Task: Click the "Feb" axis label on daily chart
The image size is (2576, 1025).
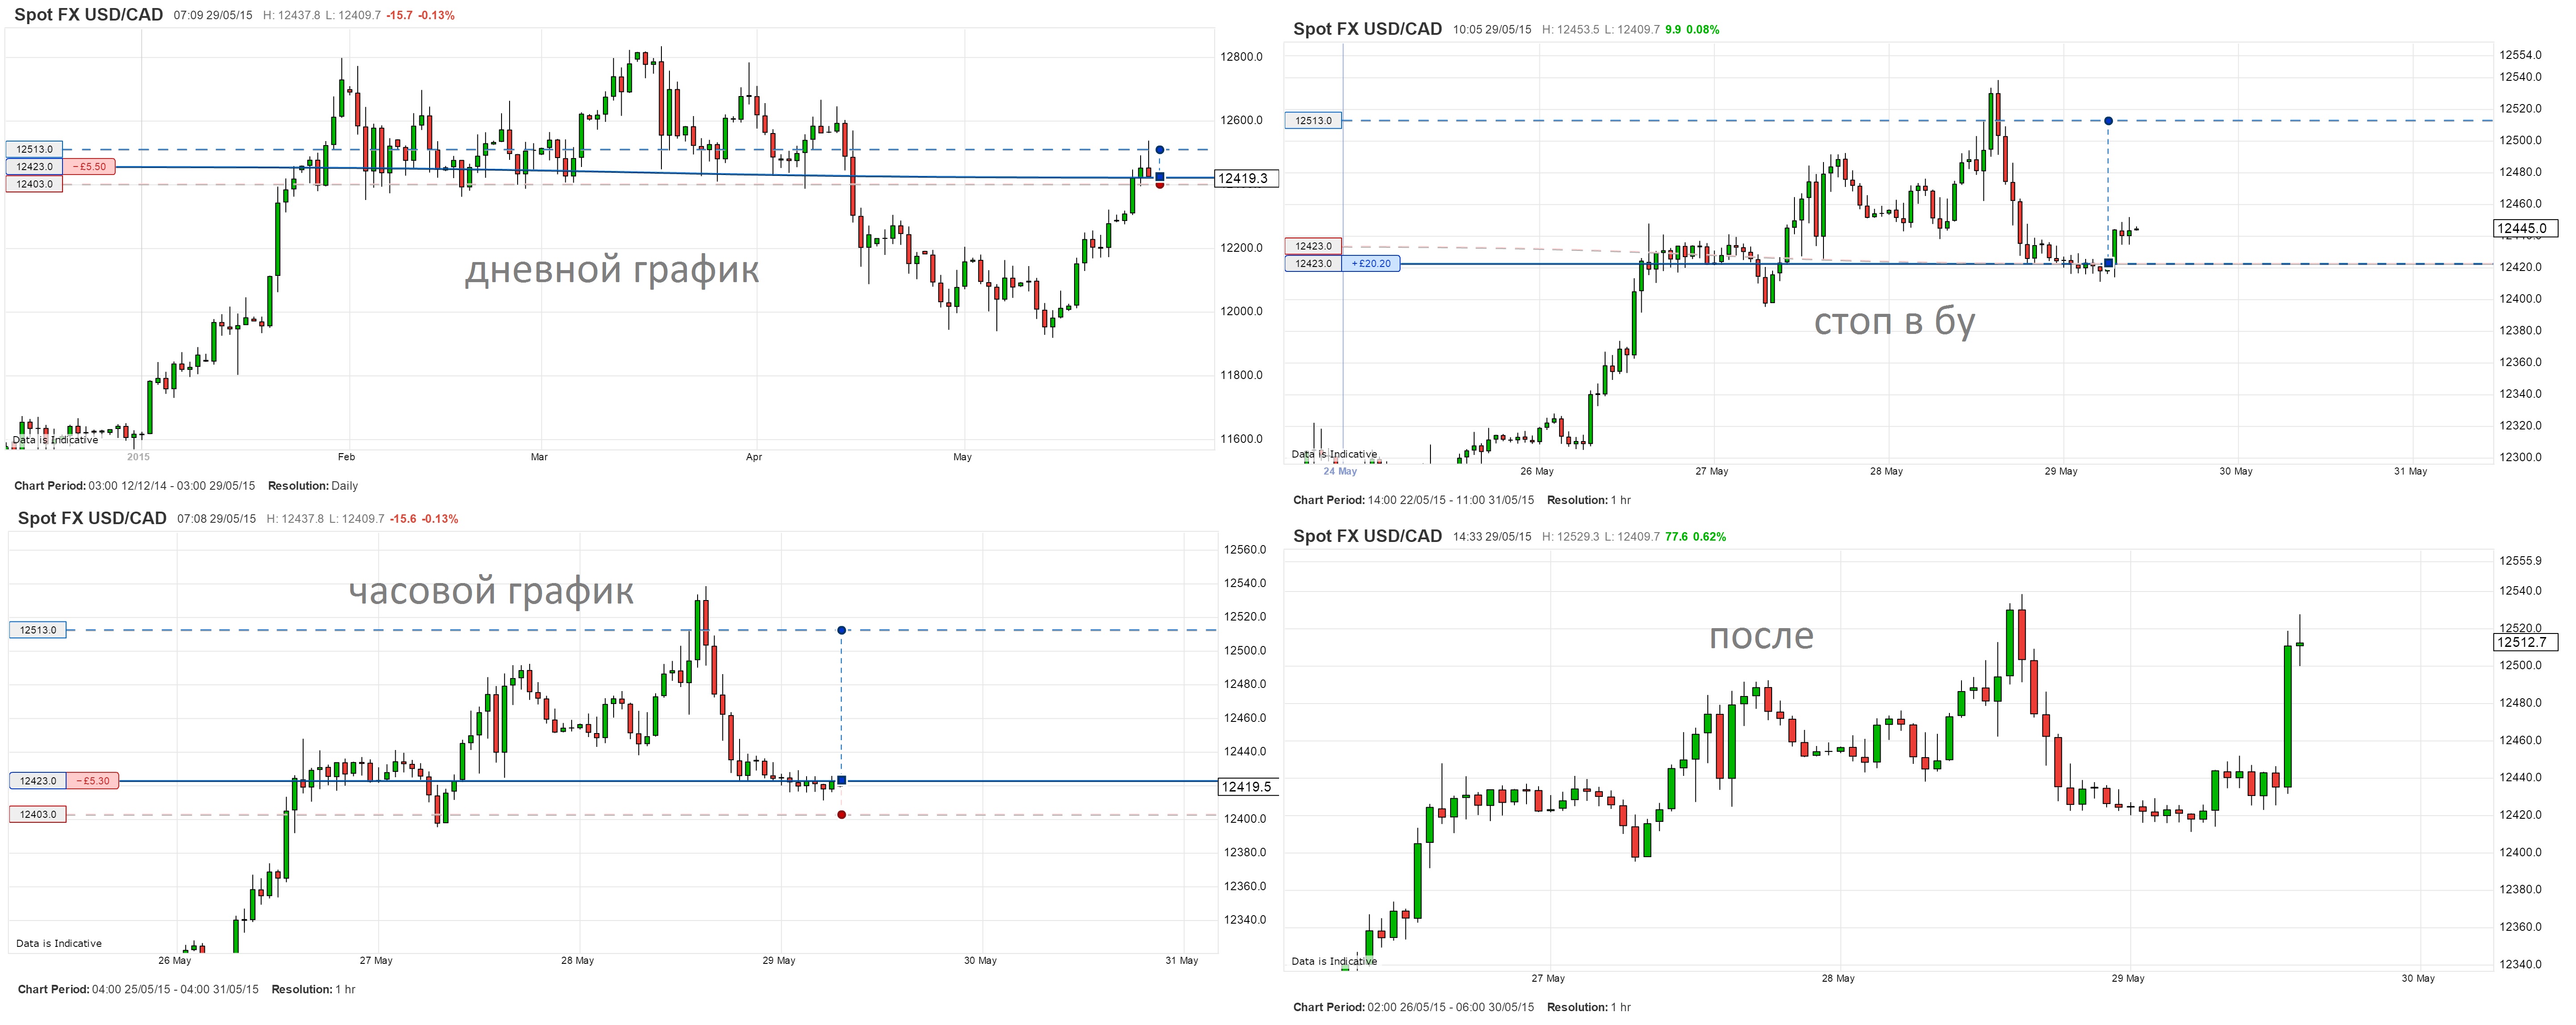Action: coord(346,457)
